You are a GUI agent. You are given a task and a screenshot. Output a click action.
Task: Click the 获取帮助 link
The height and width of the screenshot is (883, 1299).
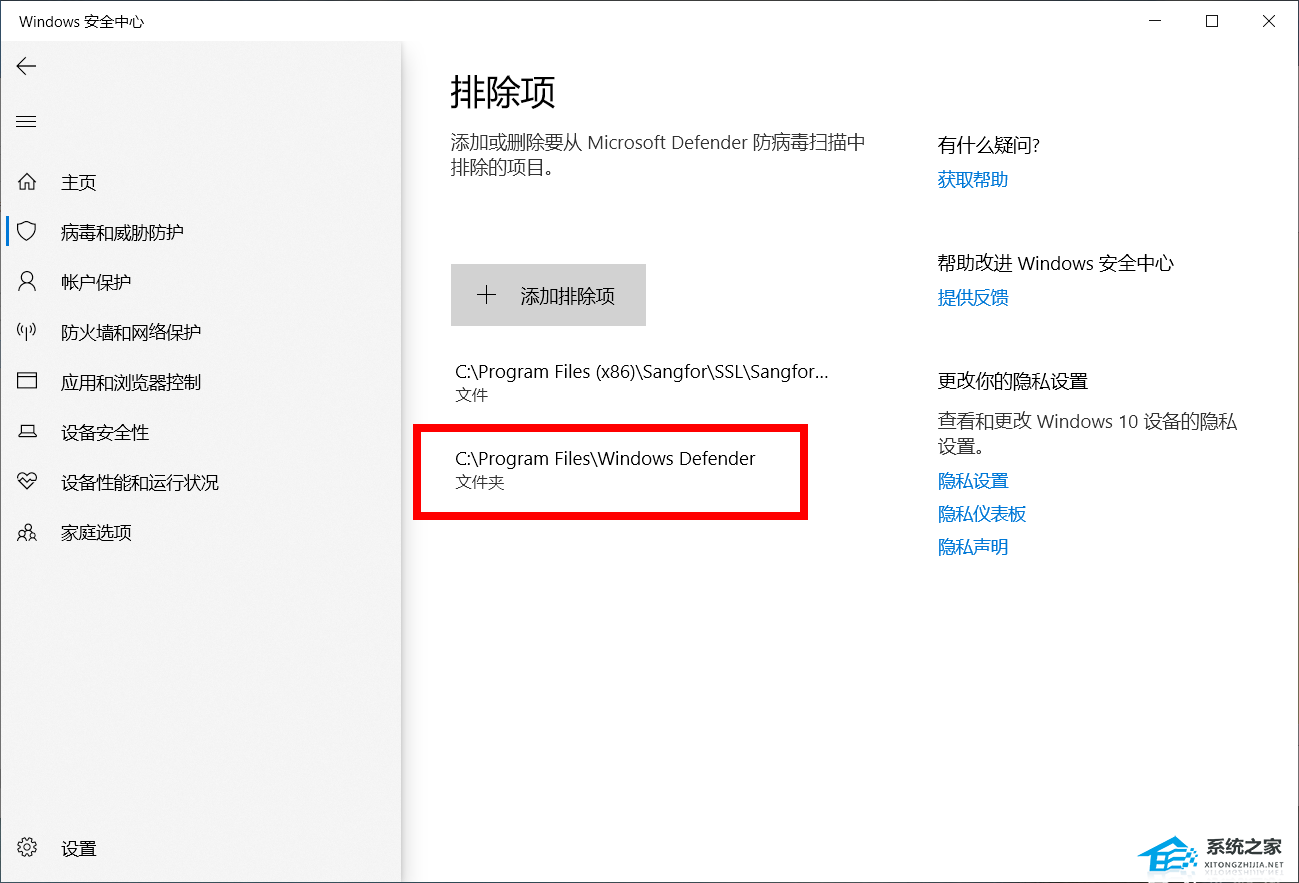coord(973,180)
